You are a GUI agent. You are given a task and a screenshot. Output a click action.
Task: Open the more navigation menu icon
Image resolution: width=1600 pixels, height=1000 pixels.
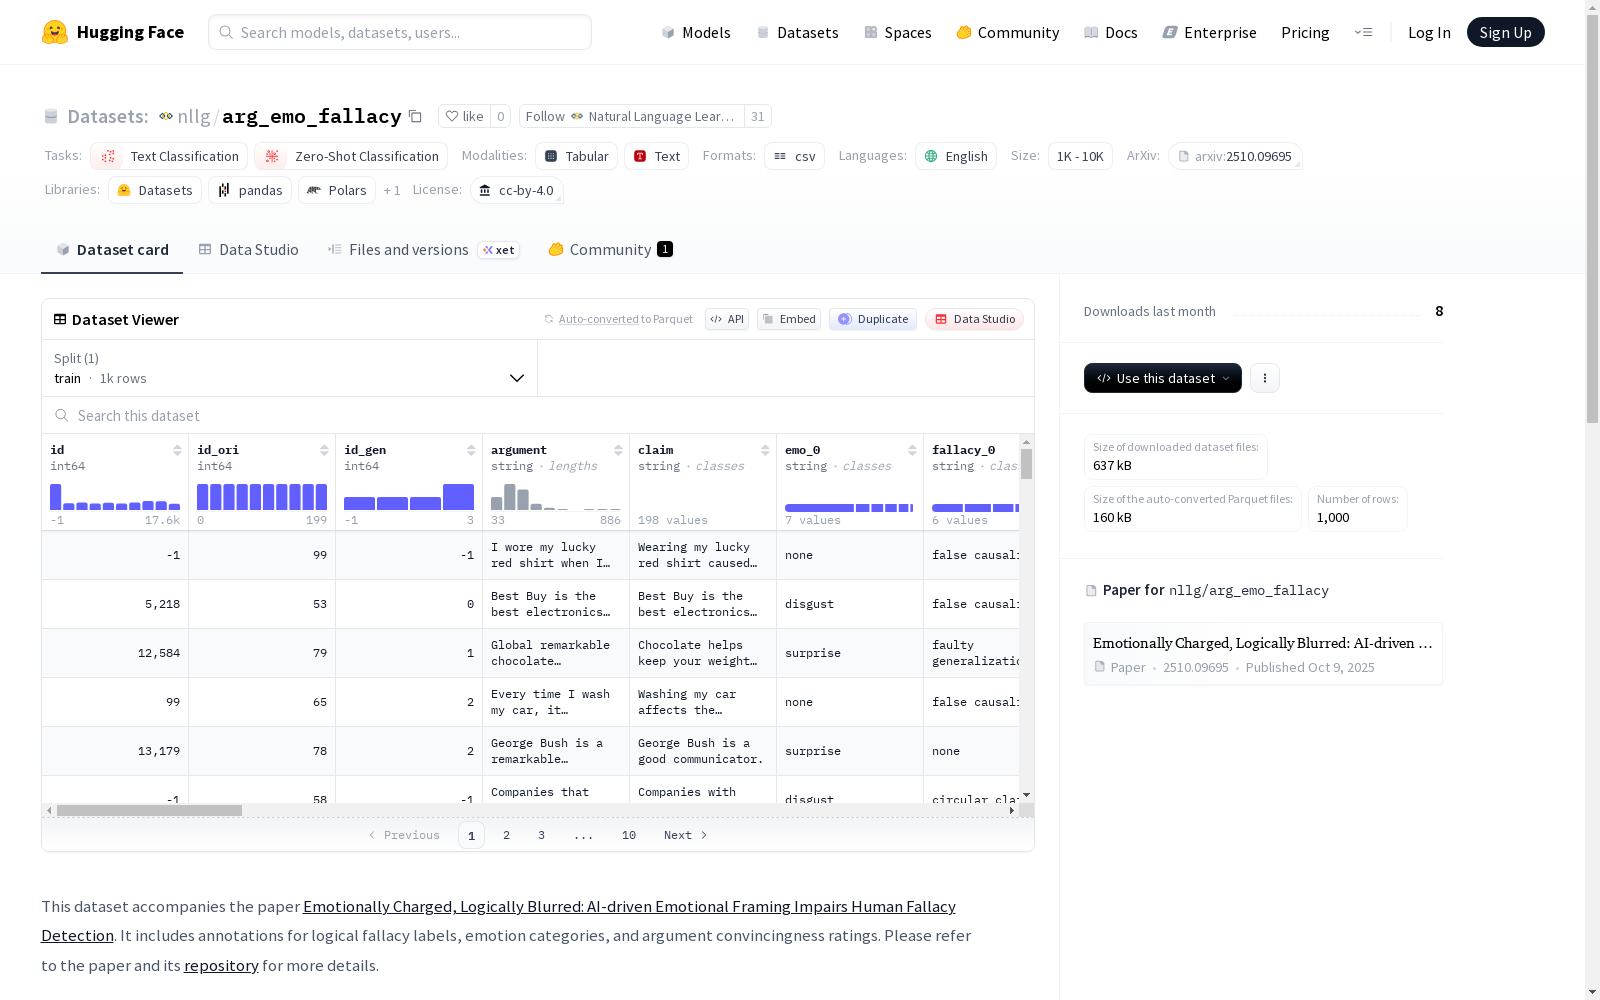pos(1364,32)
